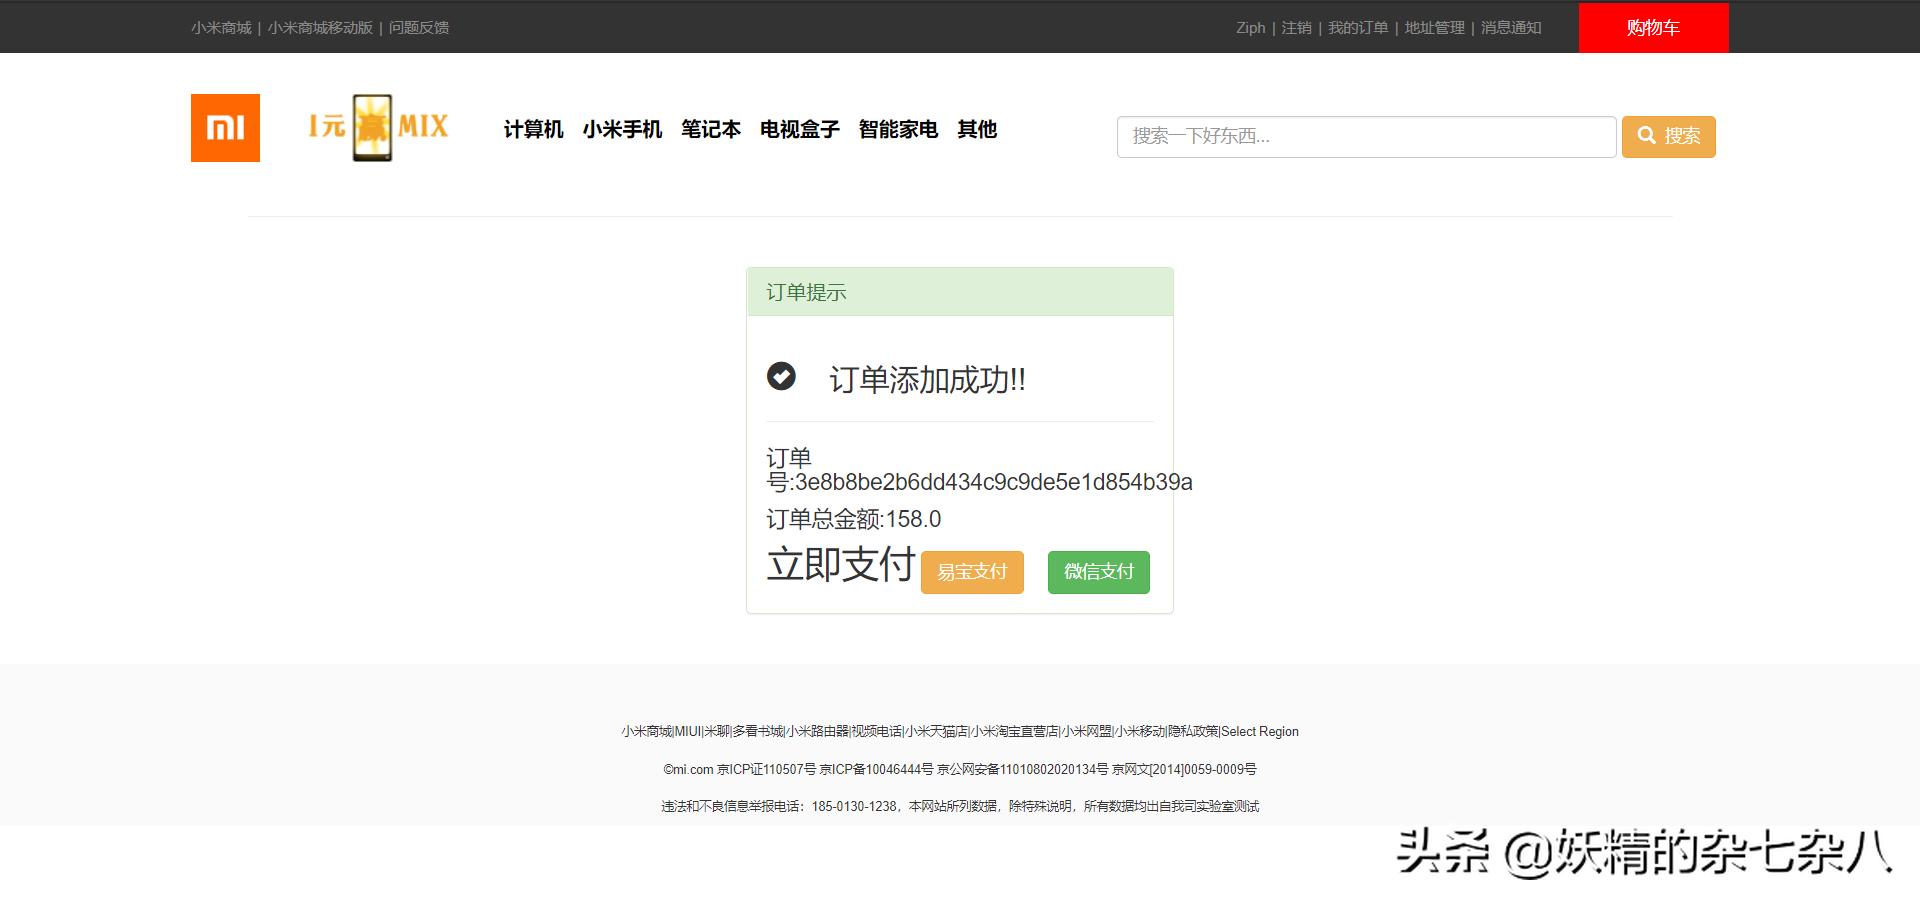This screenshot has height=903, width=1920.
Task: Switch to the 电视盒子 category
Action: (x=799, y=130)
